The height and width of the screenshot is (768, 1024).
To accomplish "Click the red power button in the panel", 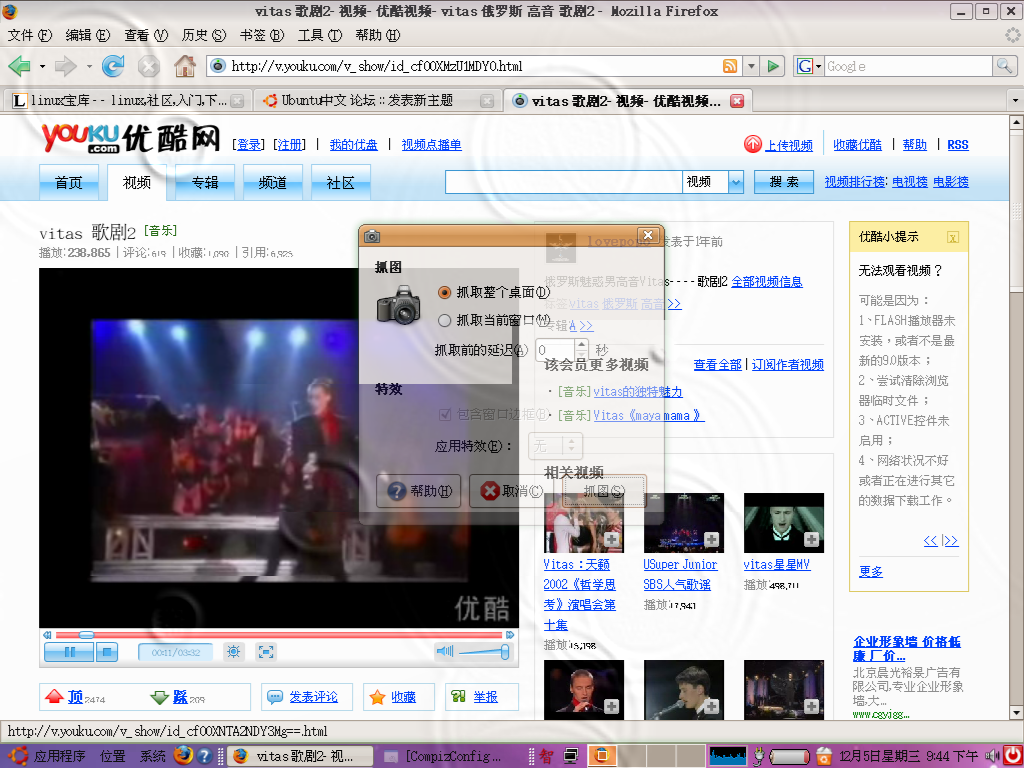I will [x=1013, y=756].
